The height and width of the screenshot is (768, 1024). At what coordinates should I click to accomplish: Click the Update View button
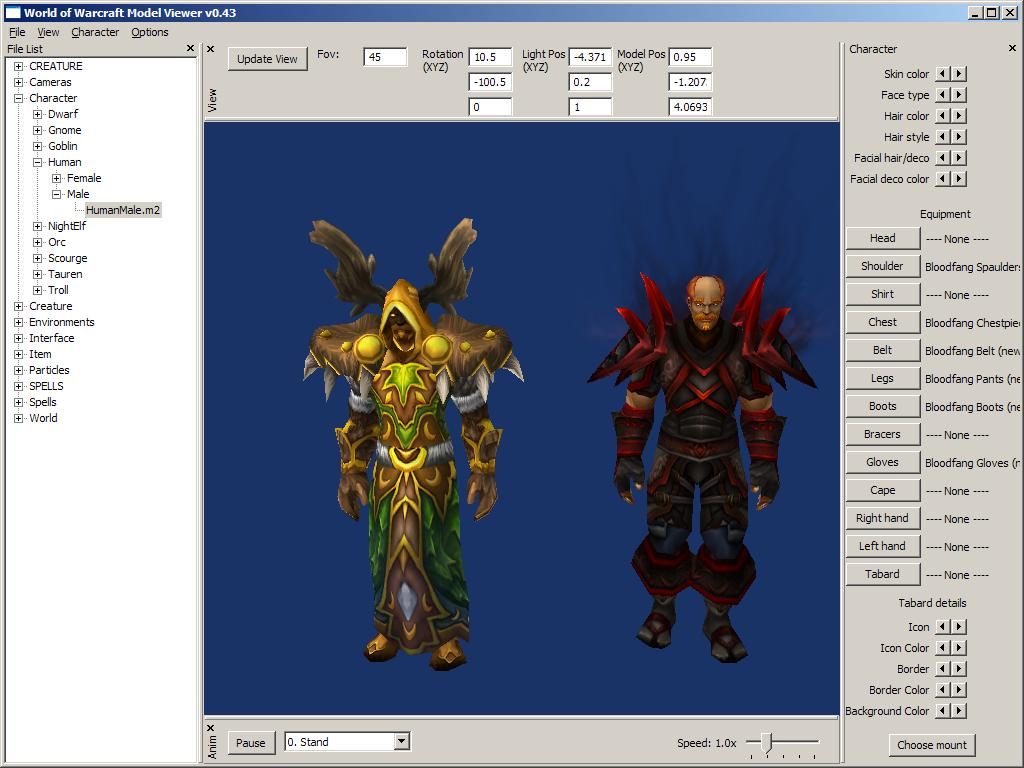pyautogui.click(x=267, y=59)
